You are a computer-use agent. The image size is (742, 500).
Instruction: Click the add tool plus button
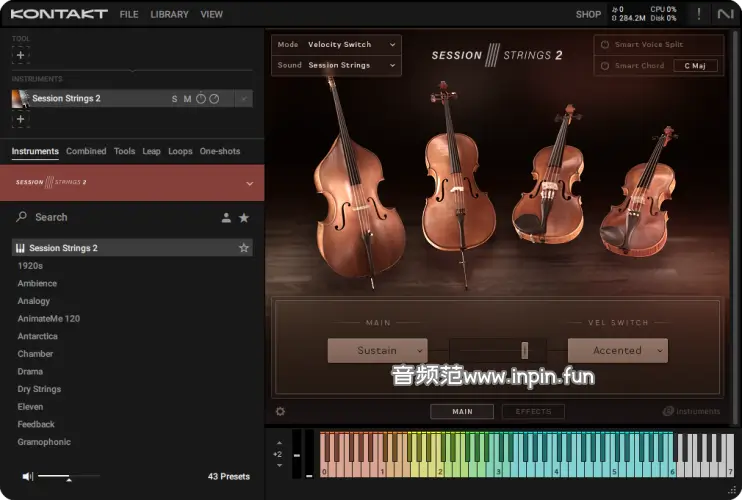[21, 55]
